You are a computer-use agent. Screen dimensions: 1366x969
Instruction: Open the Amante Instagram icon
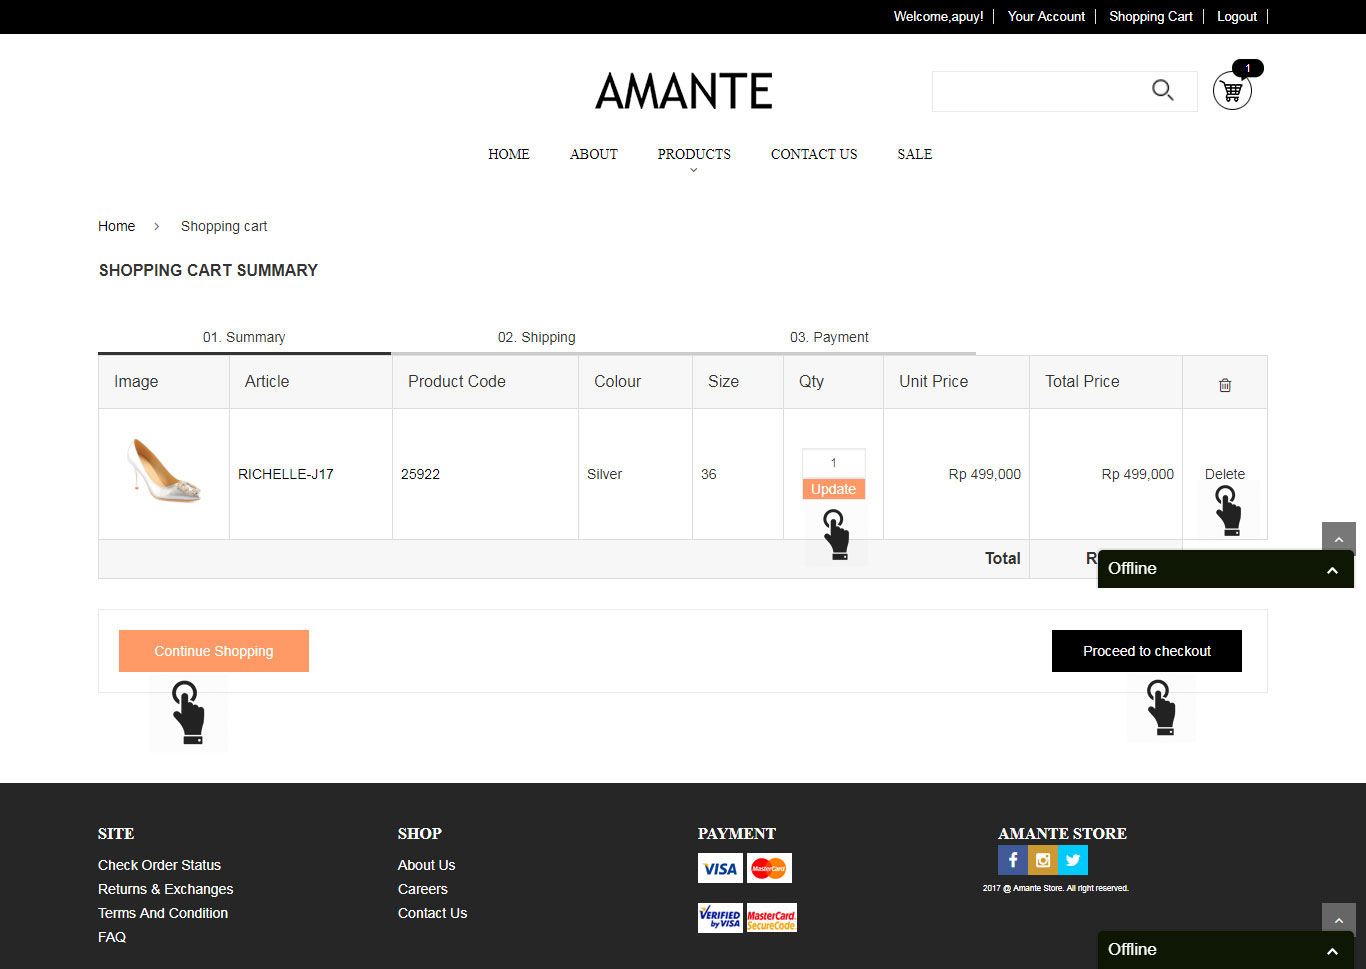(x=1043, y=860)
